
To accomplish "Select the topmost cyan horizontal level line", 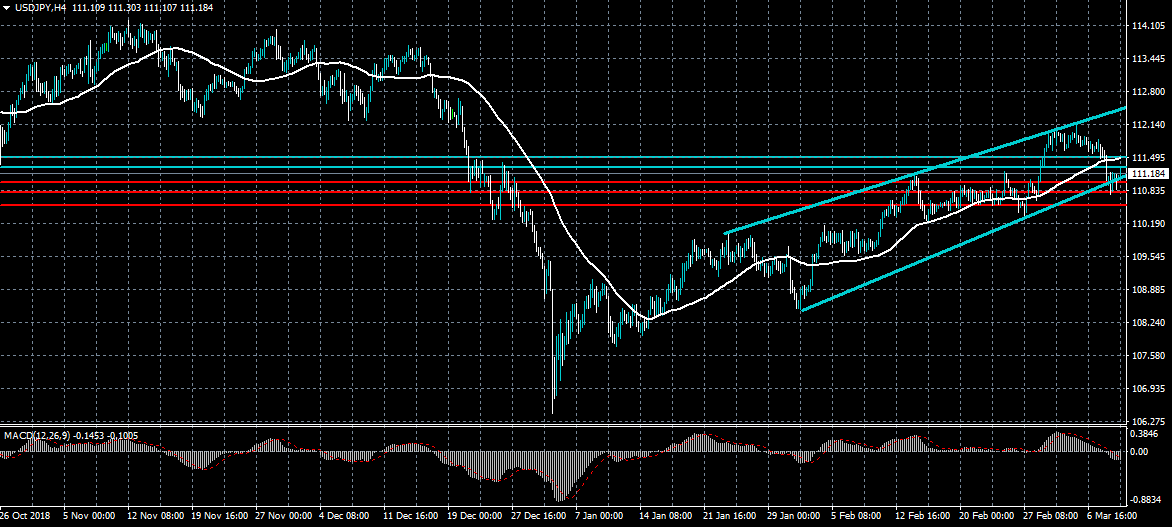I will (x=561, y=158).
